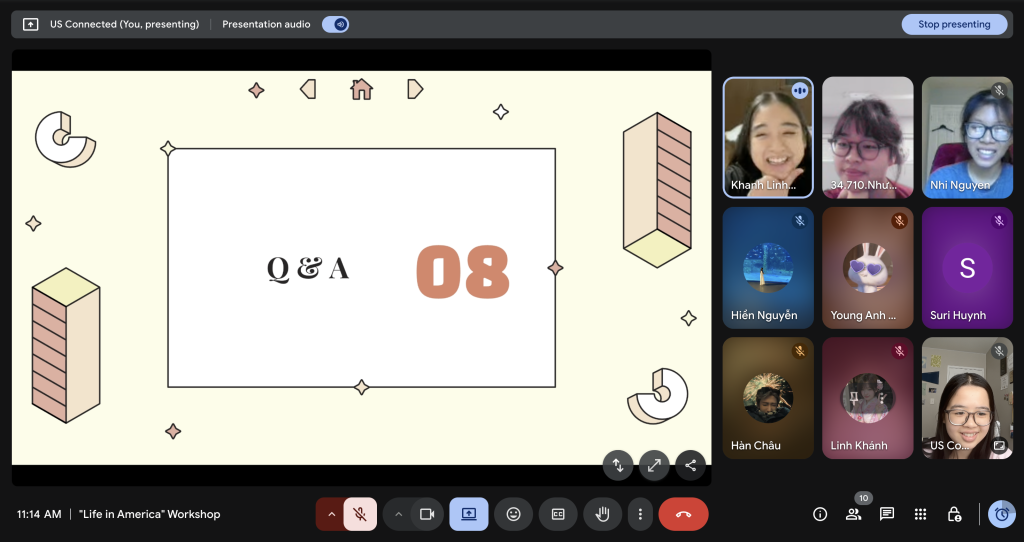Screen dimensions: 1024x542
Task: Open more options three-dot menu
Action: (640, 514)
